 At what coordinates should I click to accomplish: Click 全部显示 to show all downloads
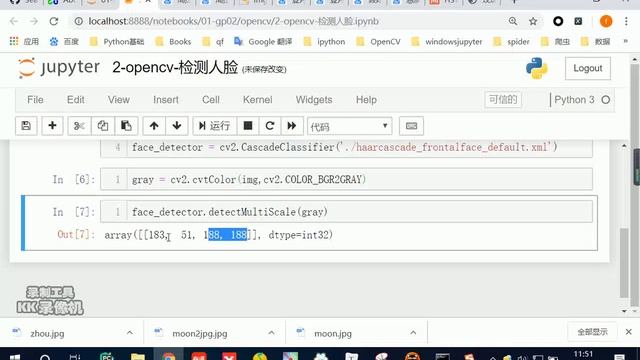(x=592, y=332)
